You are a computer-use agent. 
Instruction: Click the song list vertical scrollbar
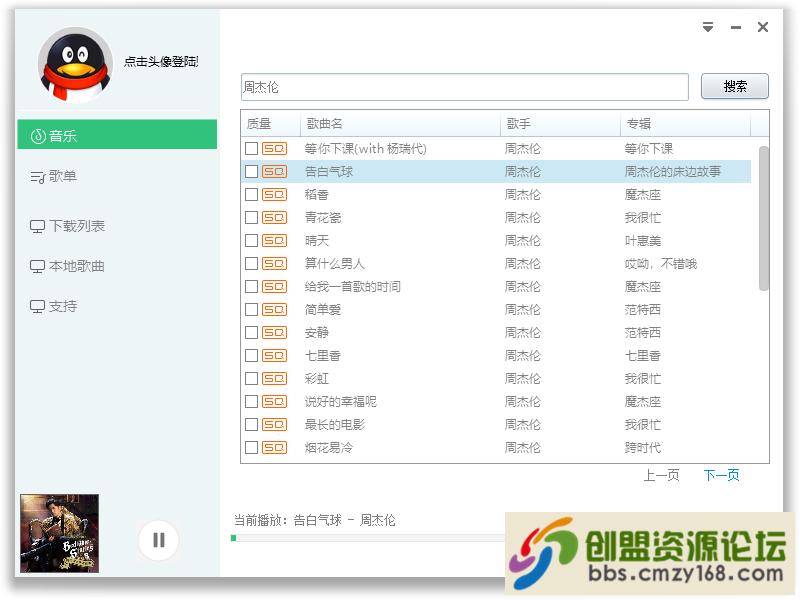tap(763, 218)
